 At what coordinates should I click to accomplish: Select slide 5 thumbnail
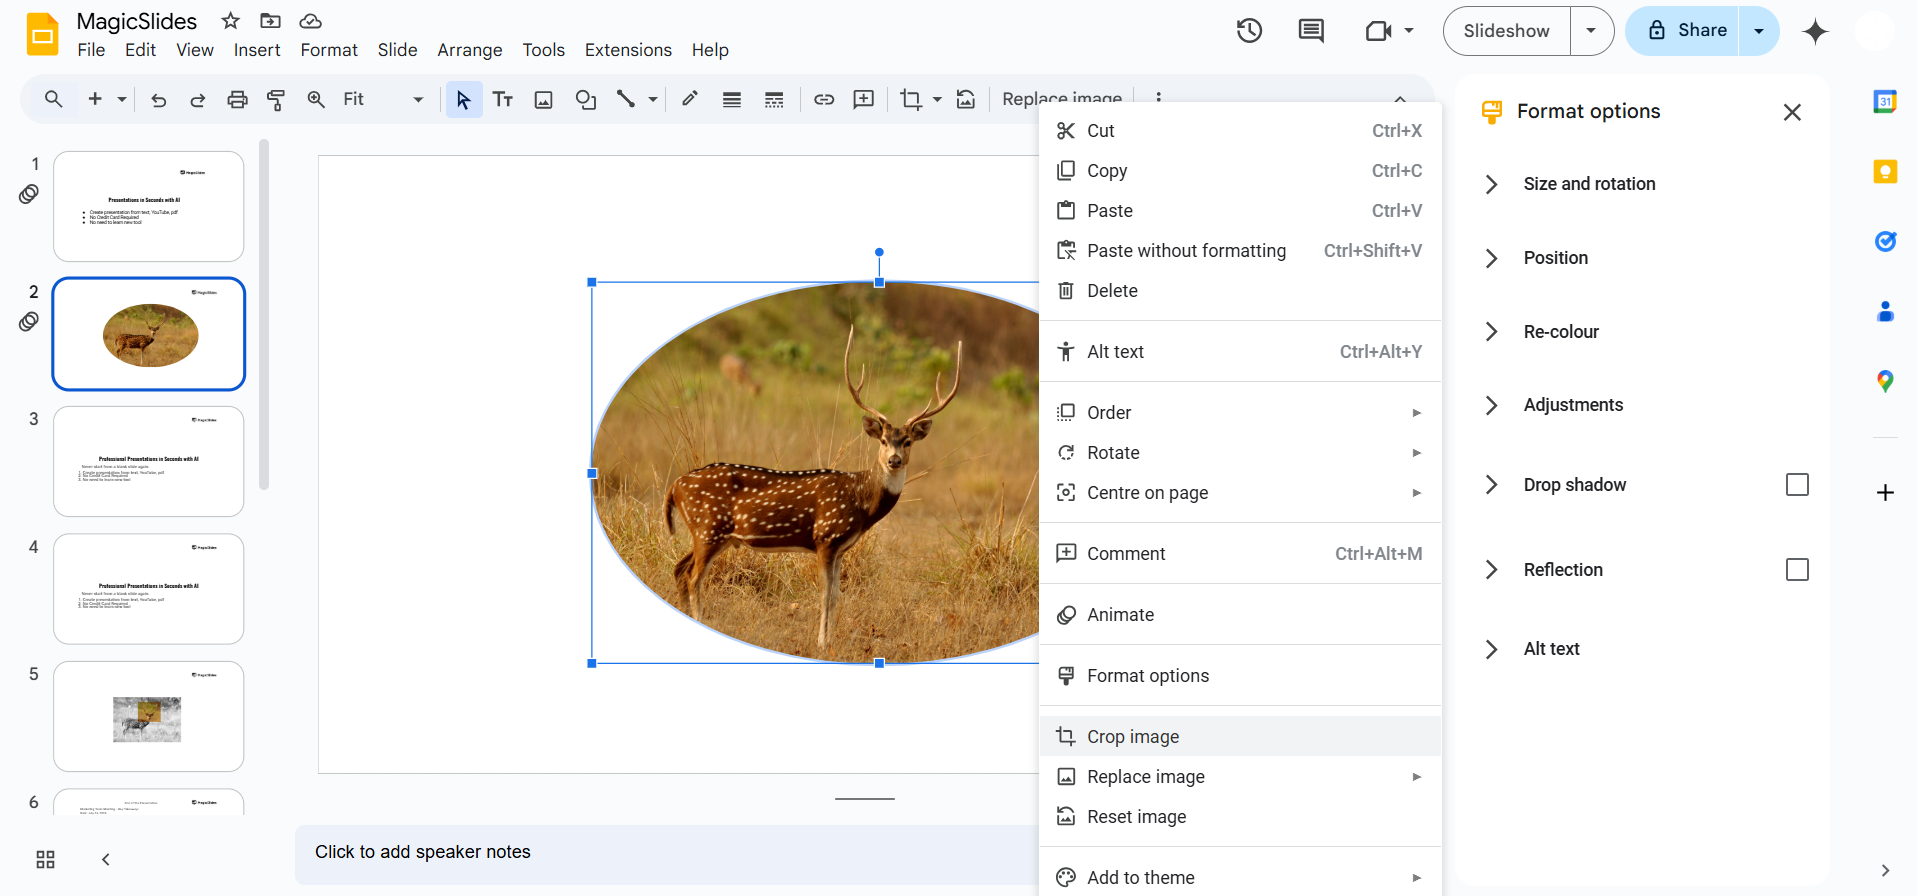pyautogui.click(x=148, y=716)
